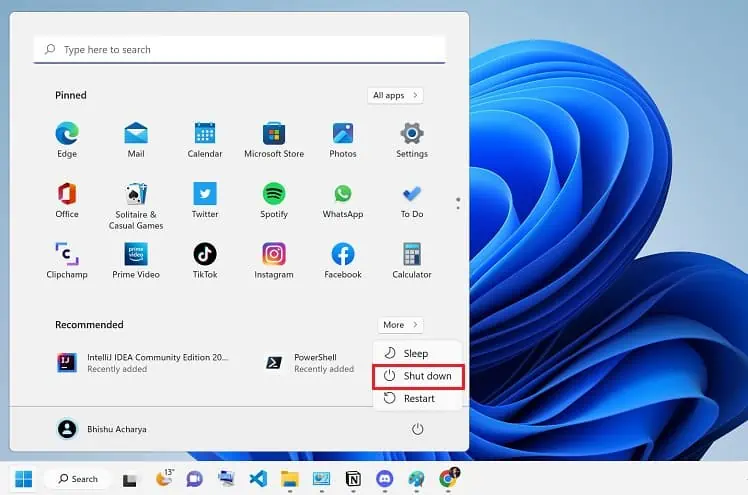The height and width of the screenshot is (495, 748).
Task: Open the To Do app
Action: tap(412, 200)
